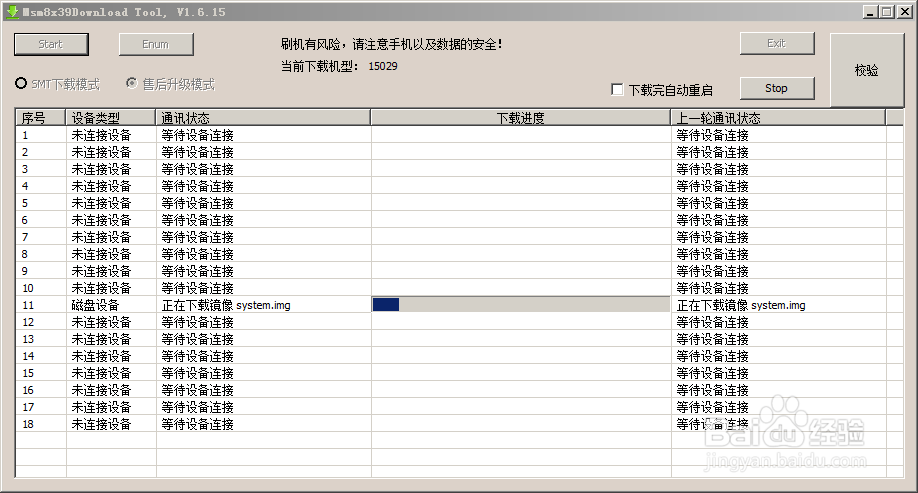Click the Exit button
The image size is (918, 493).
(777, 43)
